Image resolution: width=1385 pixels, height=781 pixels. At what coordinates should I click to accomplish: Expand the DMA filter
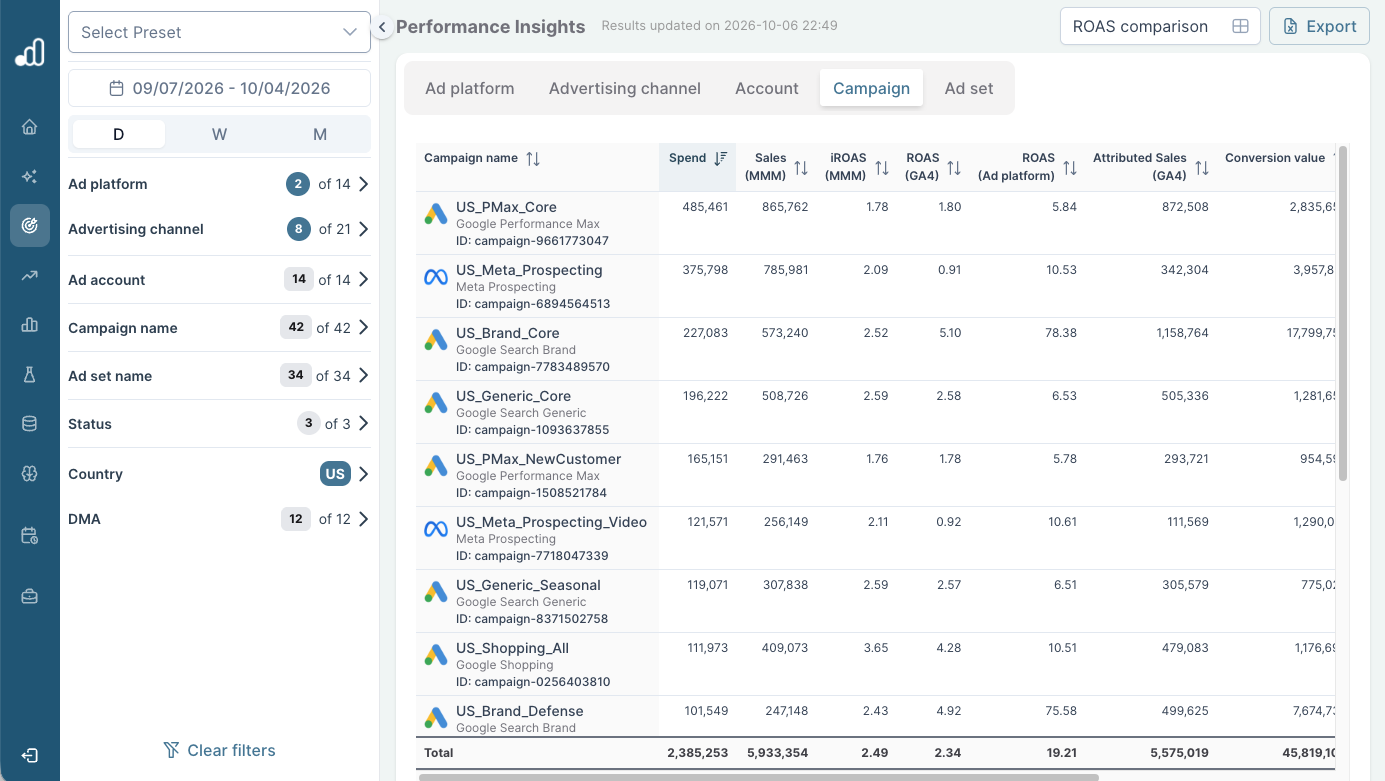(x=219, y=519)
